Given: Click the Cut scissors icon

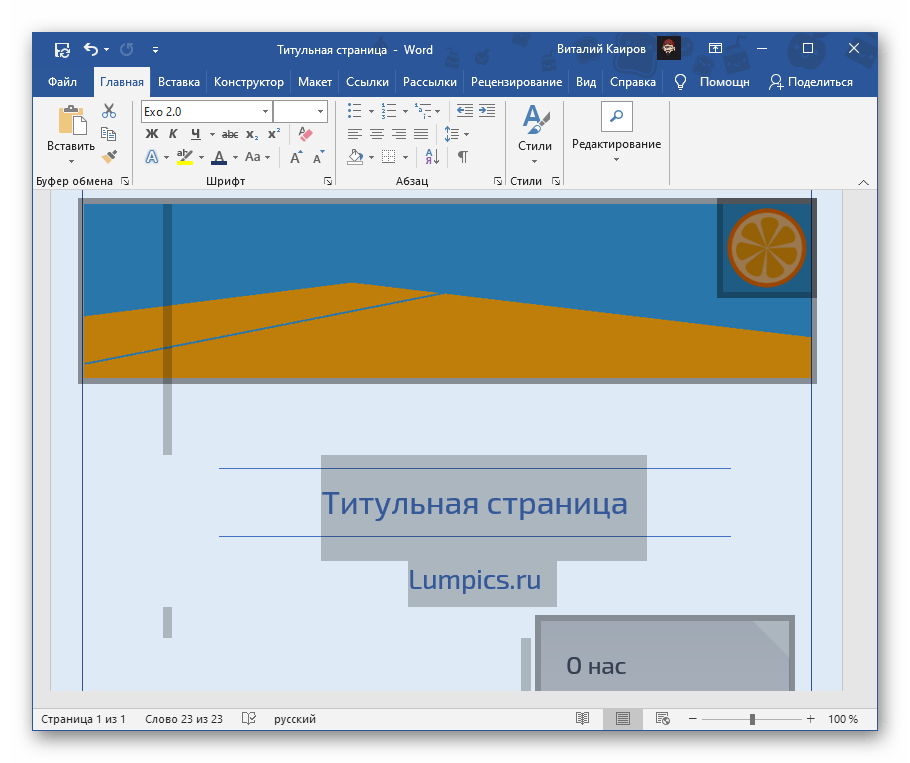Looking at the screenshot, I should click(x=109, y=111).
